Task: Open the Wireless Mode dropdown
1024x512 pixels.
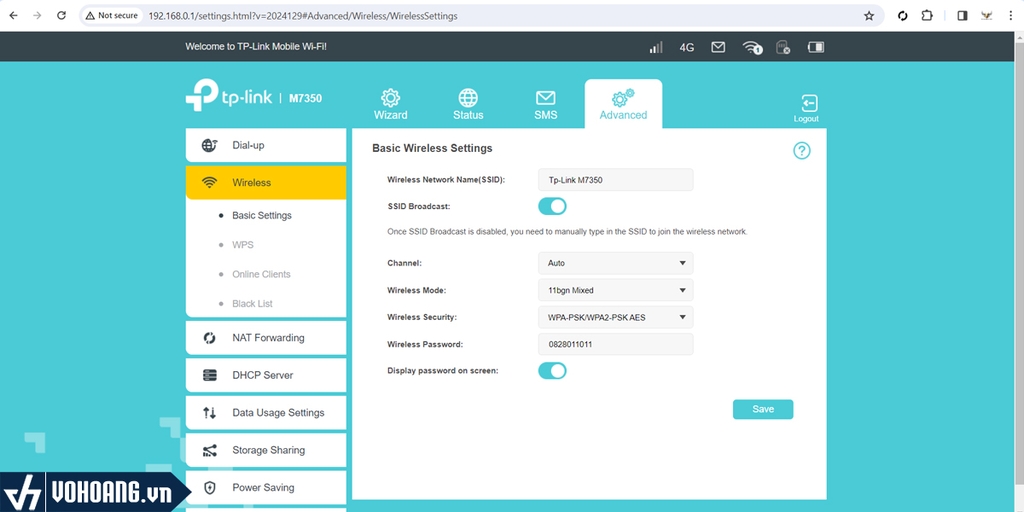Action: (x=615, y=290)
